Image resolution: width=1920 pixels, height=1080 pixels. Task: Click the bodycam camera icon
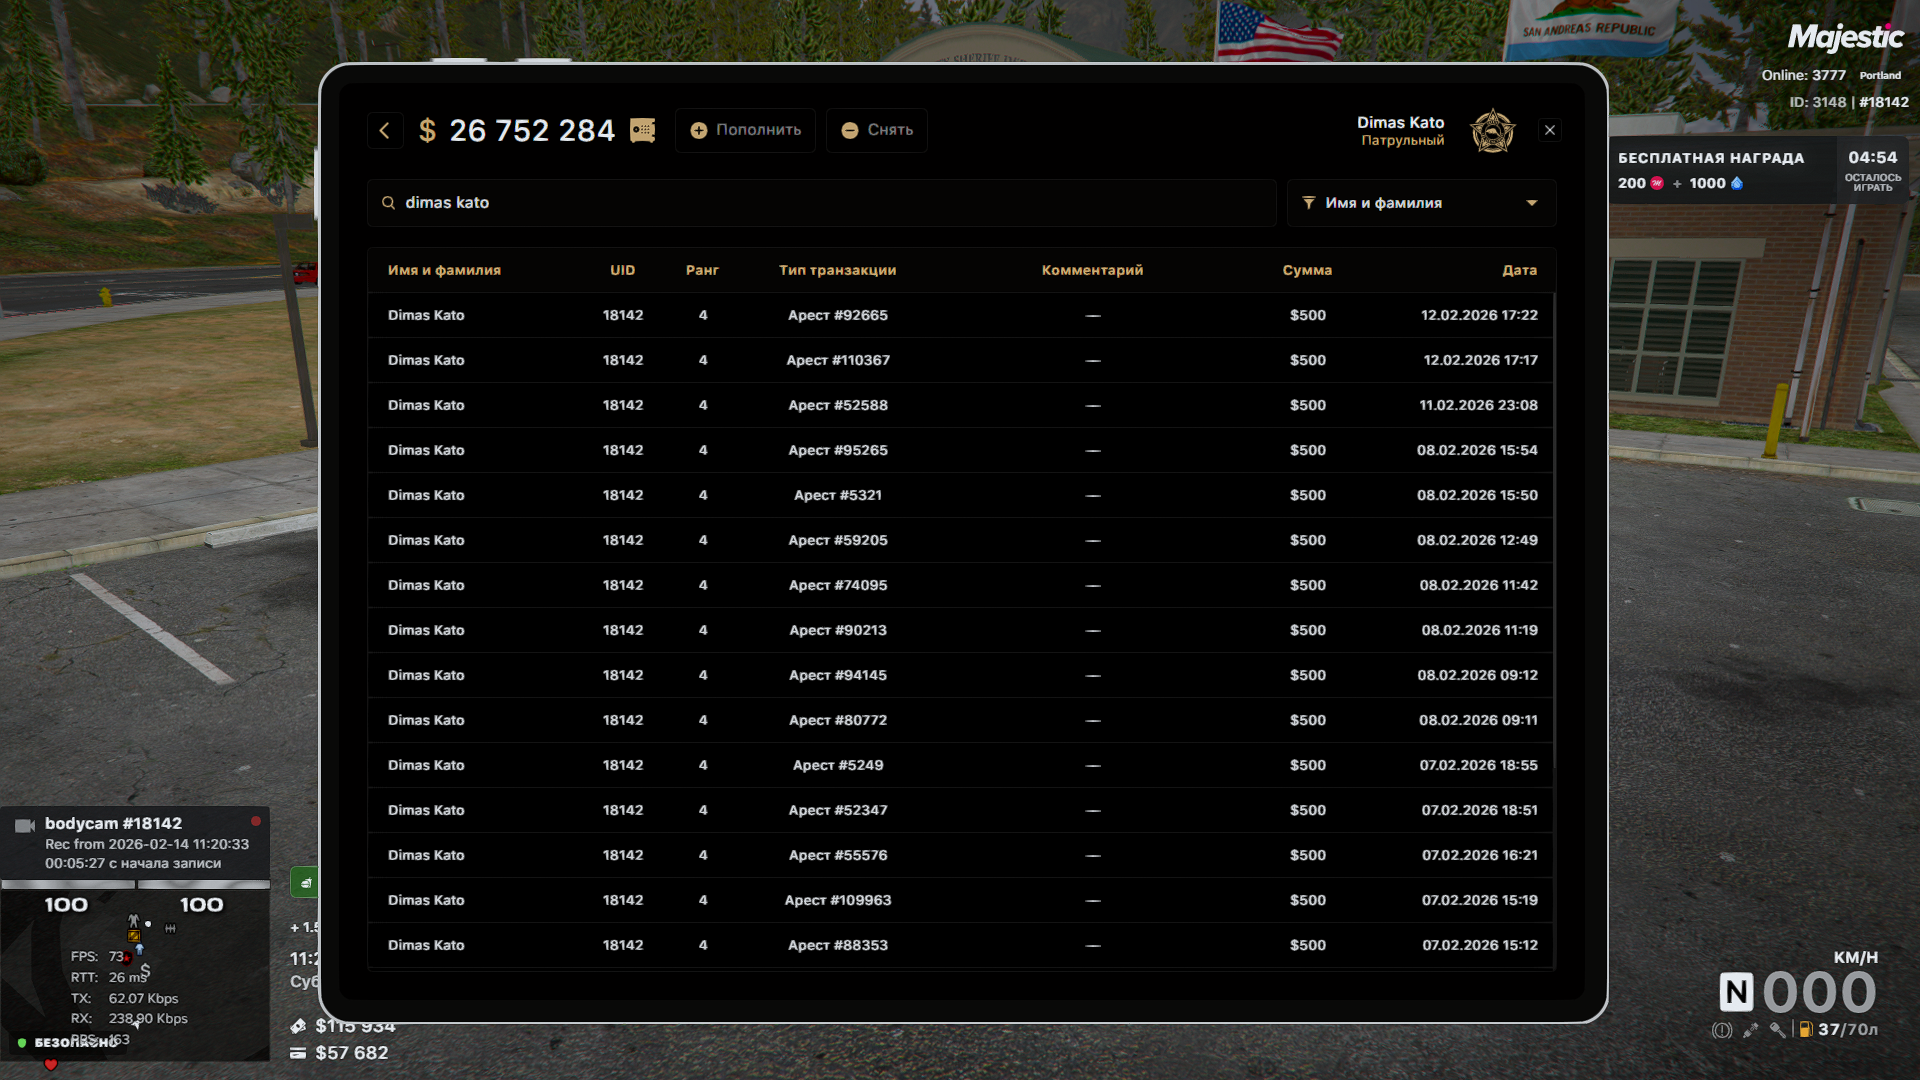[x=25, y=825]
